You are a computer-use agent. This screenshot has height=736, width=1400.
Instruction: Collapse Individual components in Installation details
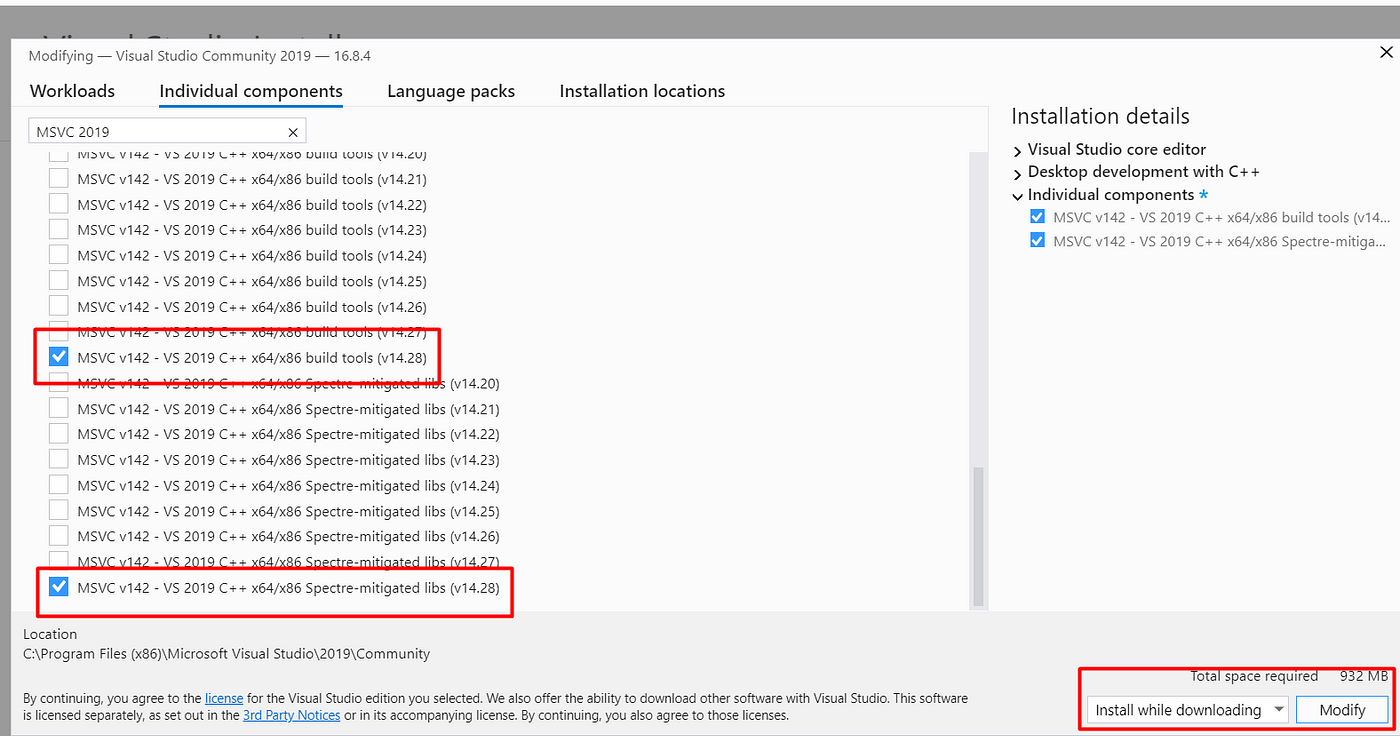1017,196
